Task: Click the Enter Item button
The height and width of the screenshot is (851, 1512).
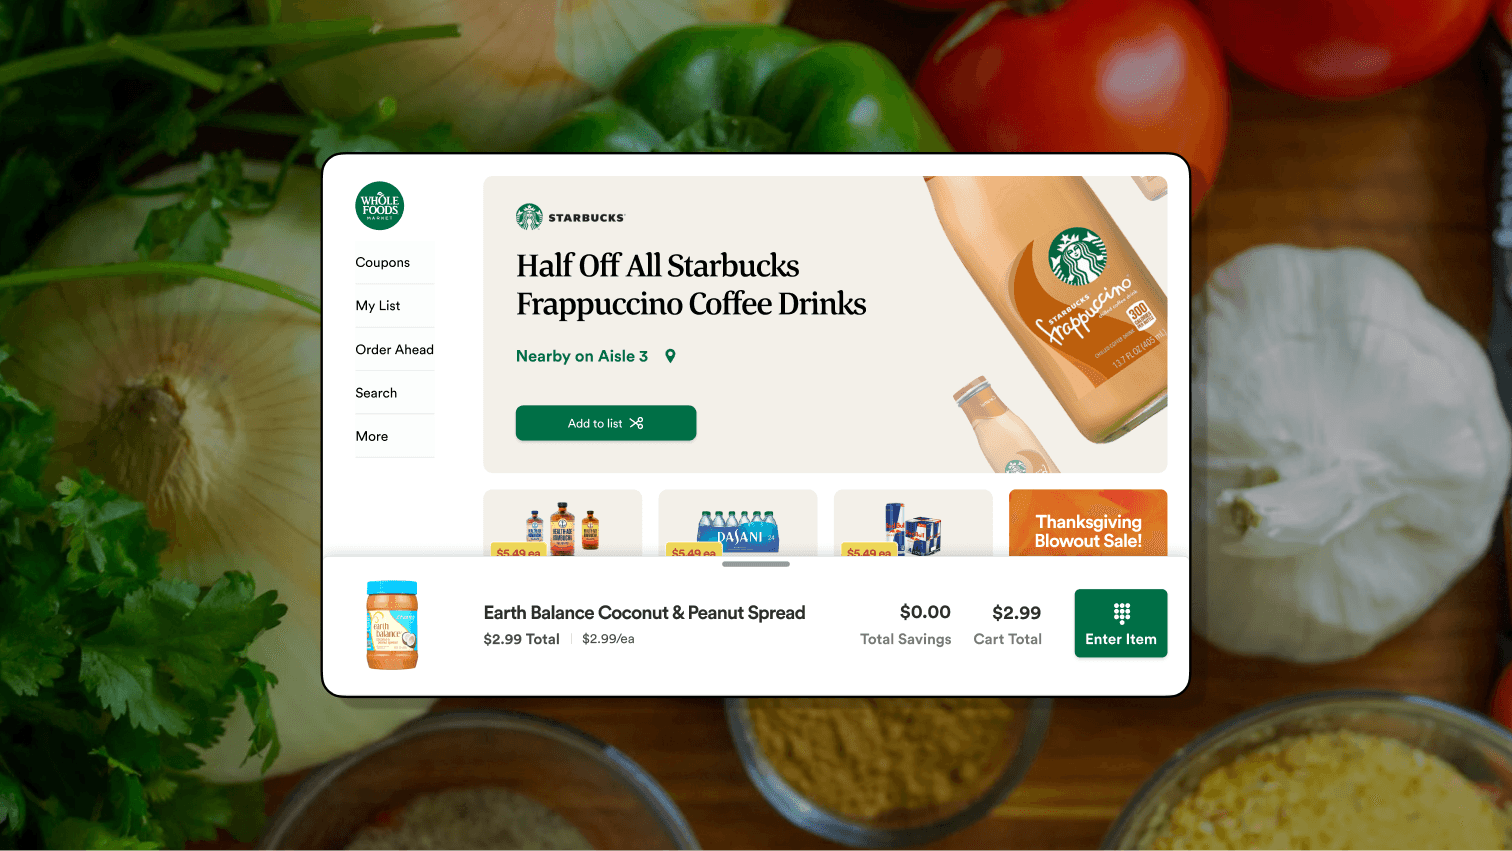Action: point(1121,623)
